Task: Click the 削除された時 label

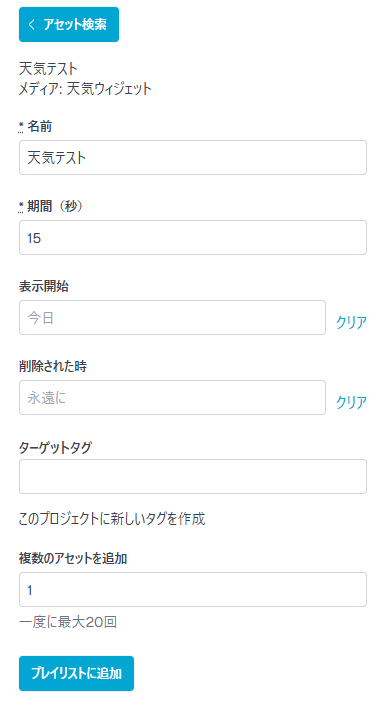Action: pos(53,366)
